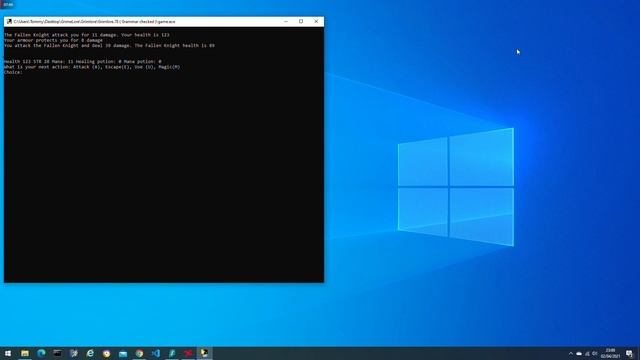640x360 pixels.
Task: Open the OneDrive cloud tray icon
Action: tap(579, 353)
